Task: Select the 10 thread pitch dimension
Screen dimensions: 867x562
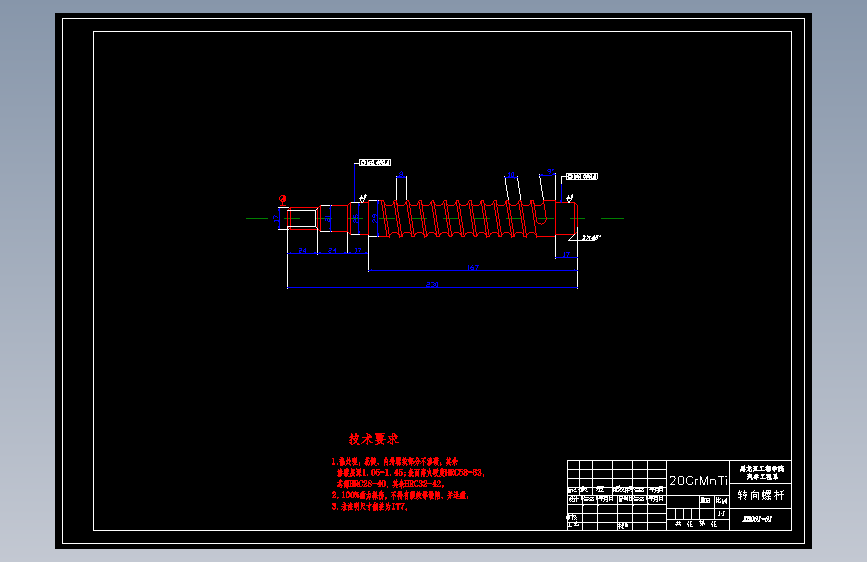Action: [x=511, y=175]
